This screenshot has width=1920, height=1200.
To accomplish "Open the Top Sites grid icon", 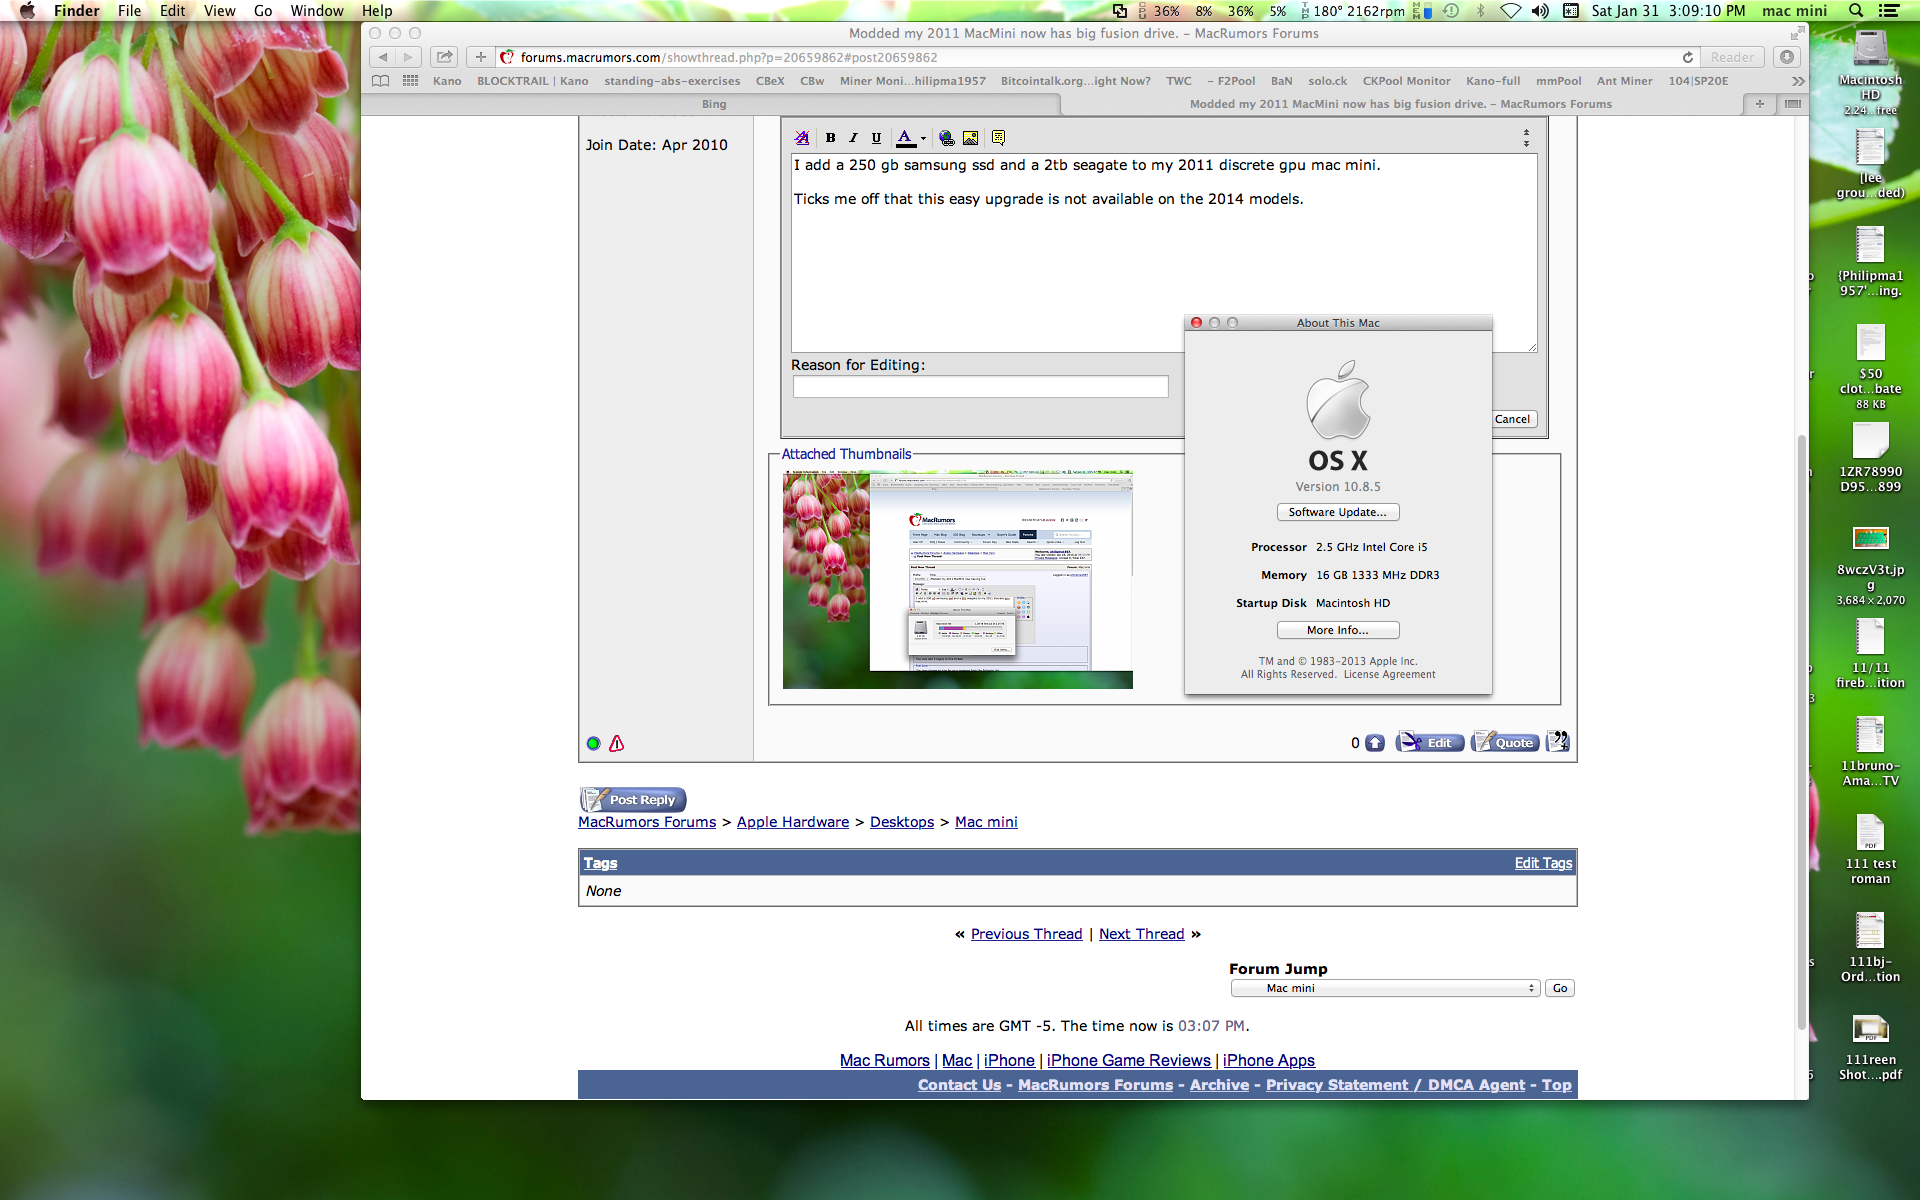I will point(410,81).
